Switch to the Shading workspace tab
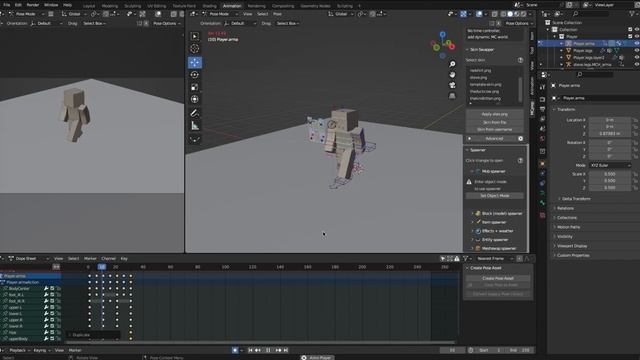 (209, 6)
